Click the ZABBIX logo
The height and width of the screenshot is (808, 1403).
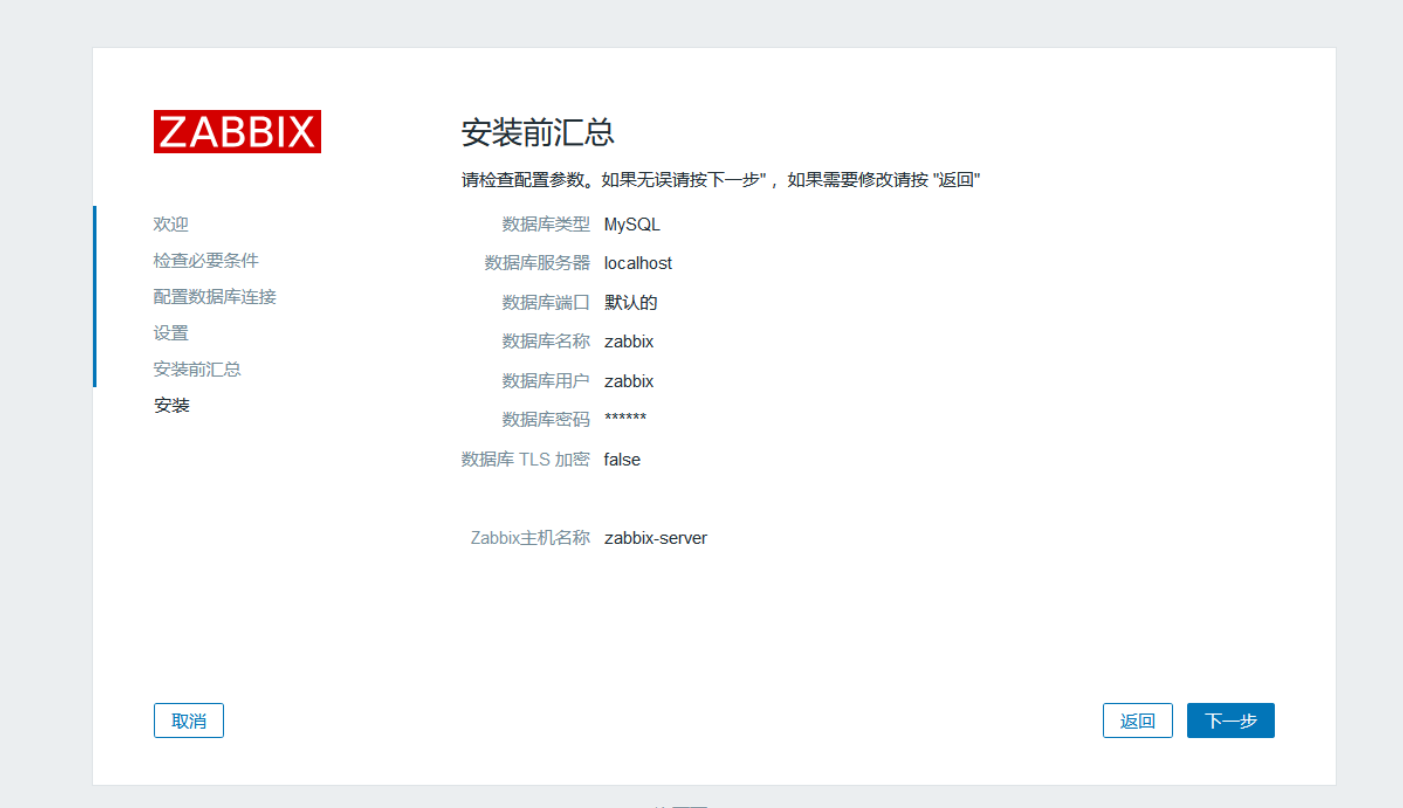click(237, 132)
